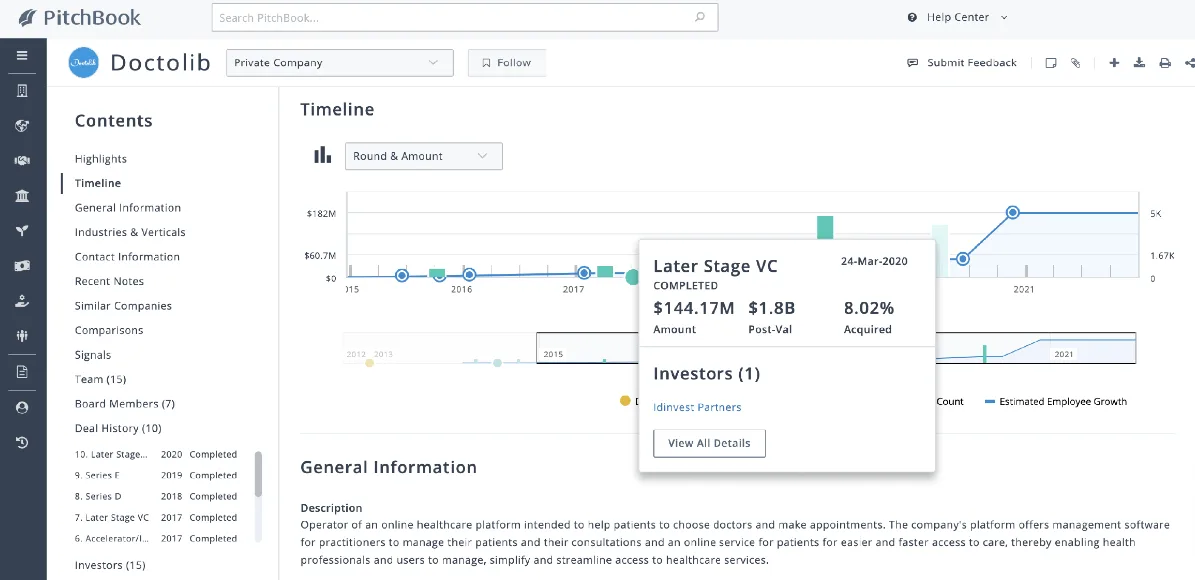Open the Private Company dropdown

[x=340, y=62]
